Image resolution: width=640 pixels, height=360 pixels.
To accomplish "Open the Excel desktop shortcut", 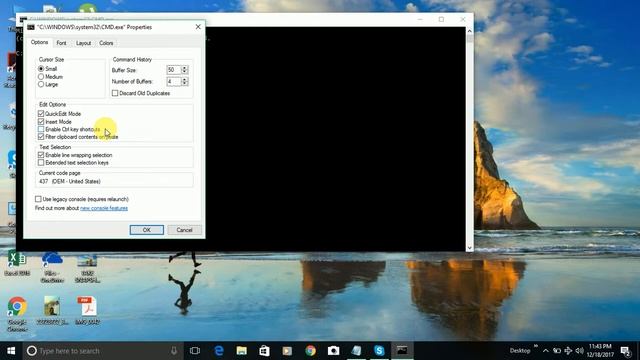I will pyautogui.click(x=17, y=264).
